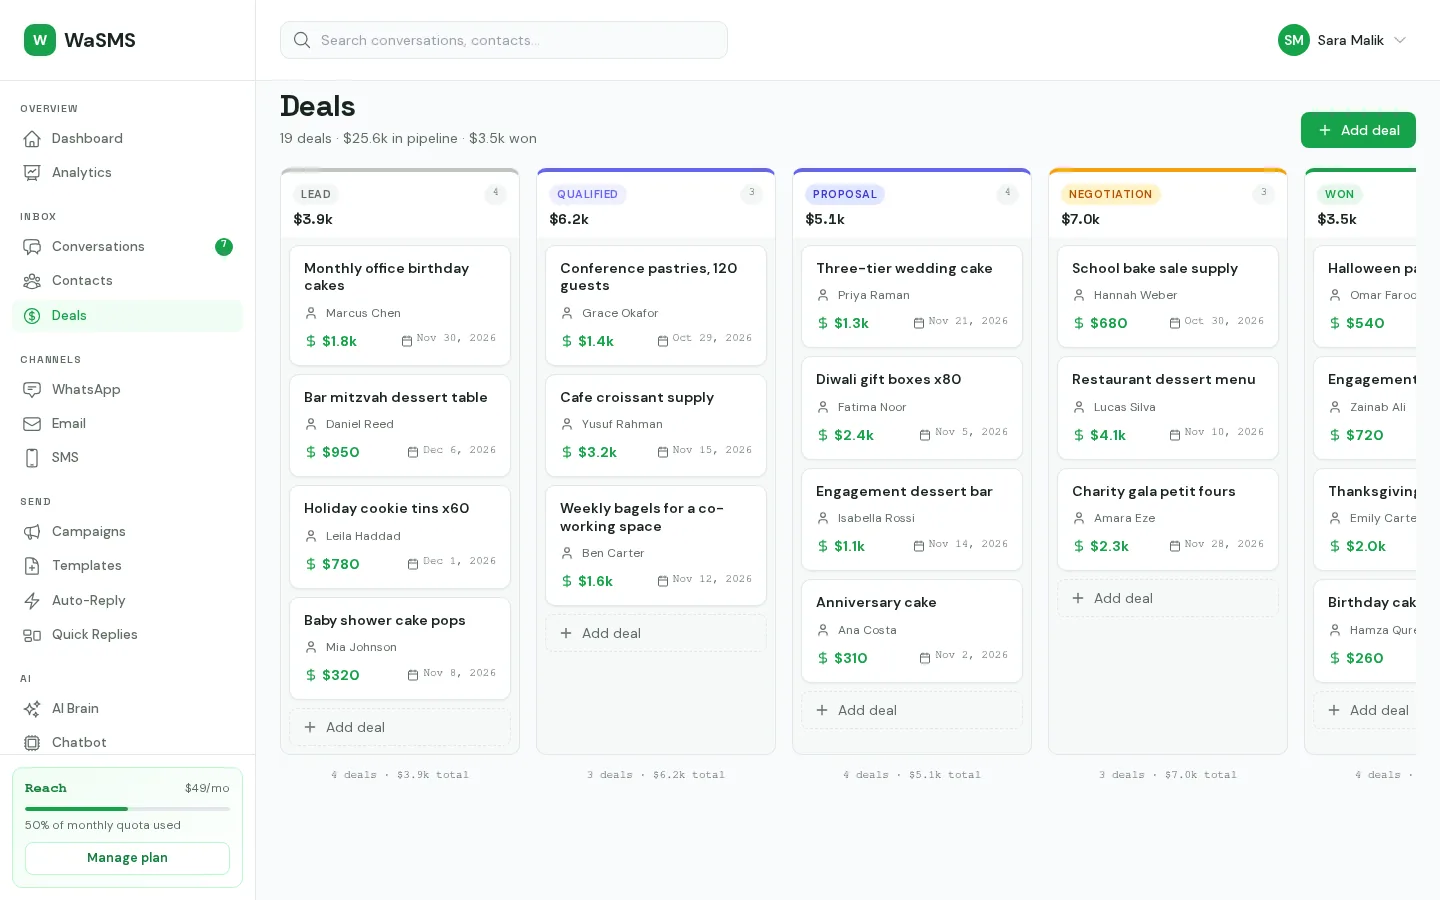Add a deal to the Proposal column

[x=912, y=710]
